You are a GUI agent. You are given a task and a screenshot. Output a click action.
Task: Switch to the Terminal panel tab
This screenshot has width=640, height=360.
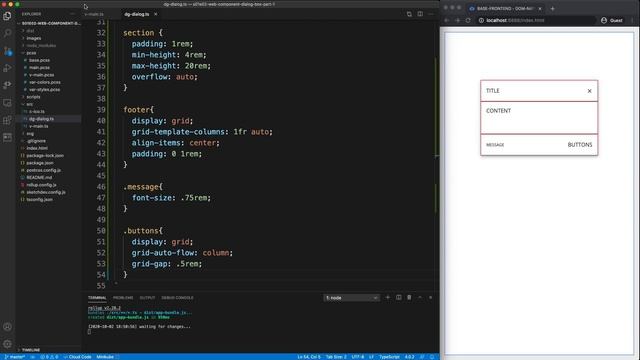(x=97, y=298)
